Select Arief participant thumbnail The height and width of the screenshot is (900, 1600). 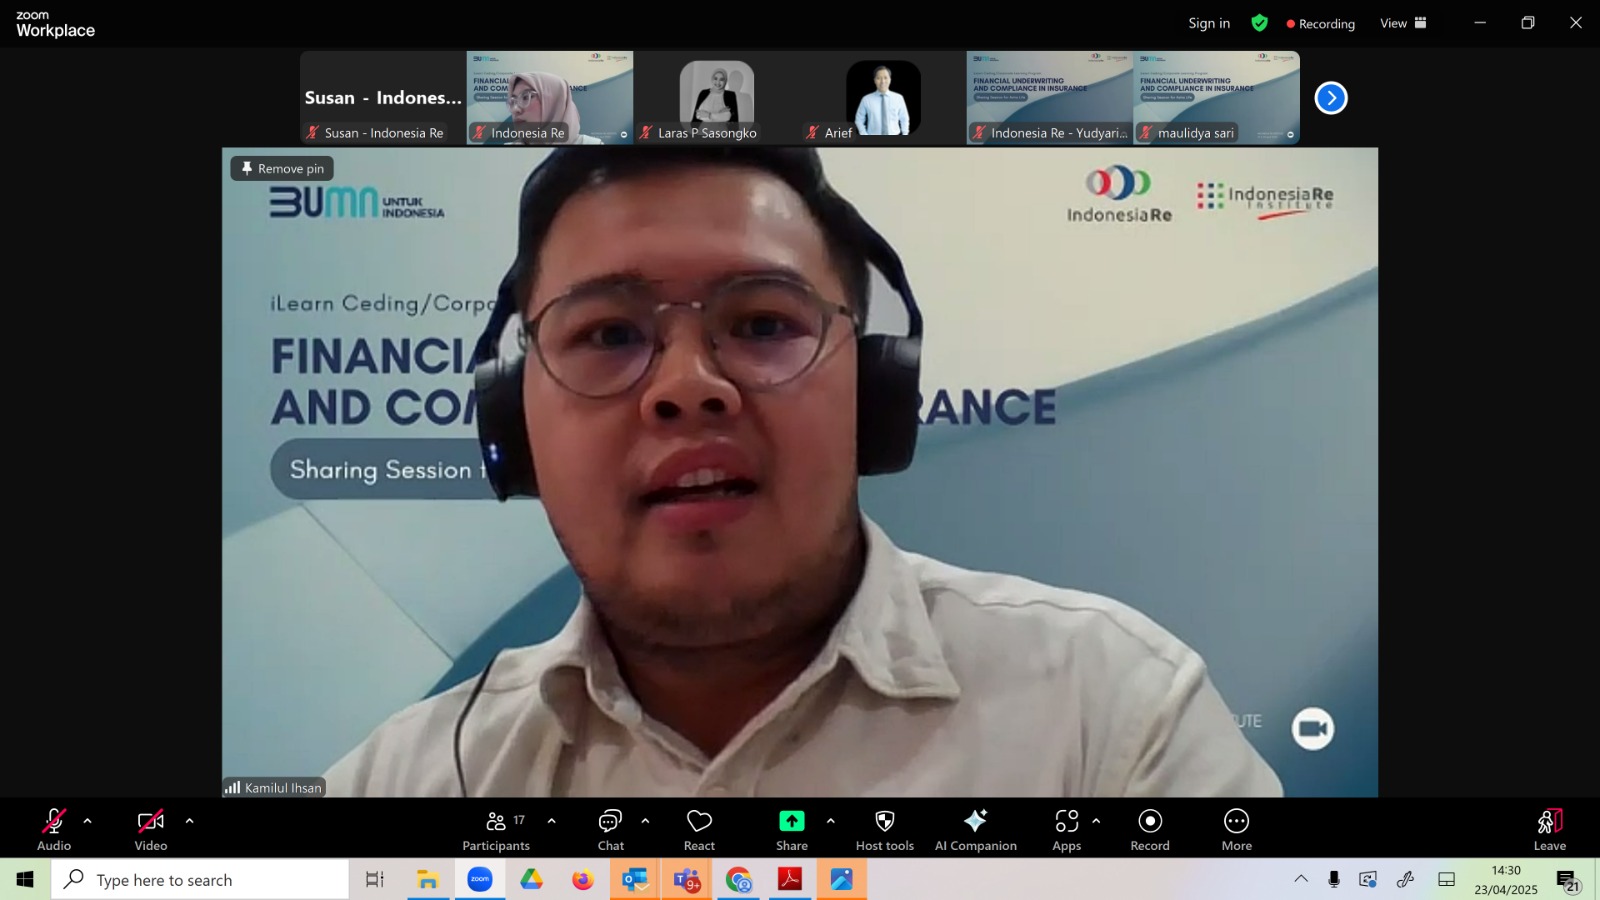[x=883, y=98]
